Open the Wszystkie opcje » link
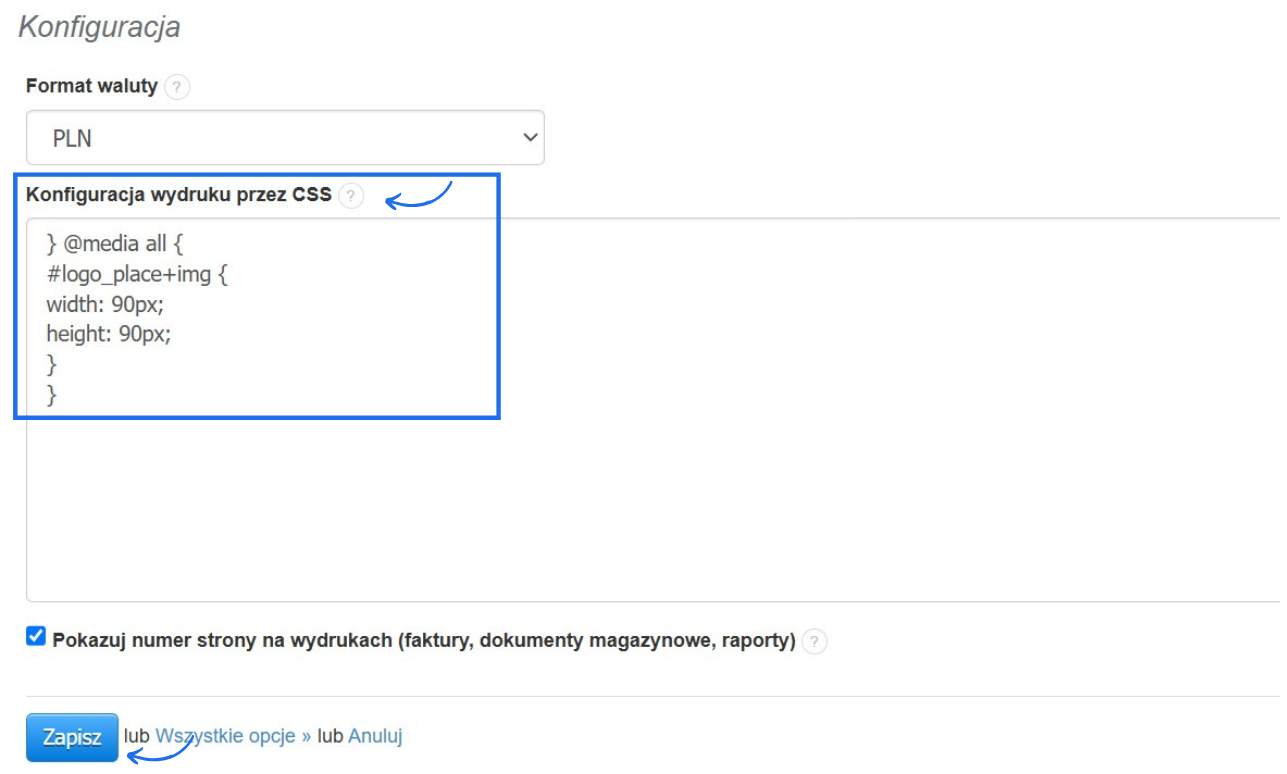The image size is (1287, 774). 233,736
